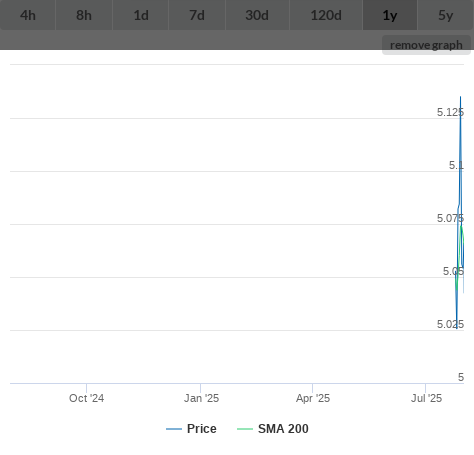Click the remove graph button
This screenshot has width=474, height=455.
click(x=426, y=45)
